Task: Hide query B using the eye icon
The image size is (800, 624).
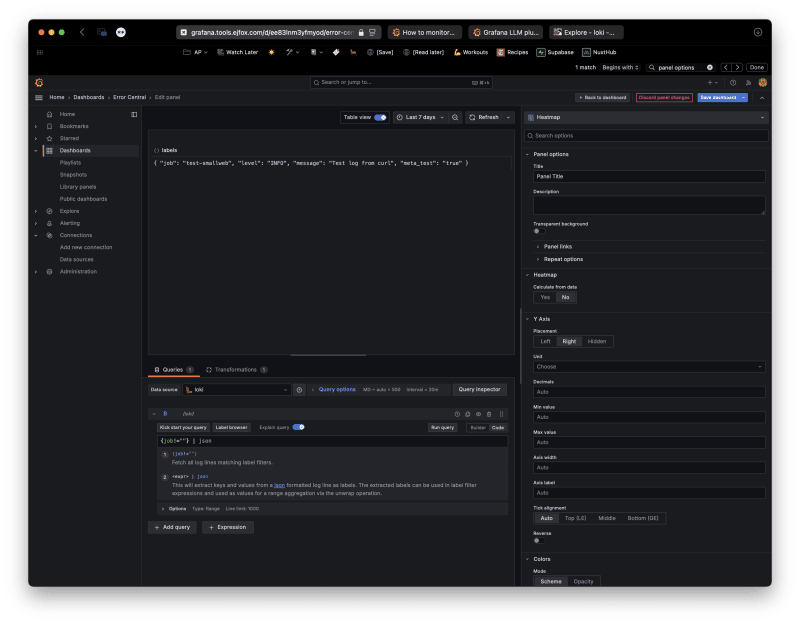Action: click(479, 413)
